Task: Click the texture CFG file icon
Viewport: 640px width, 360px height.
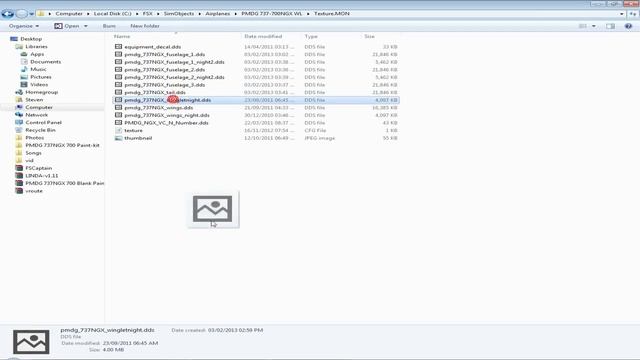Action: (x=118, y=130)
